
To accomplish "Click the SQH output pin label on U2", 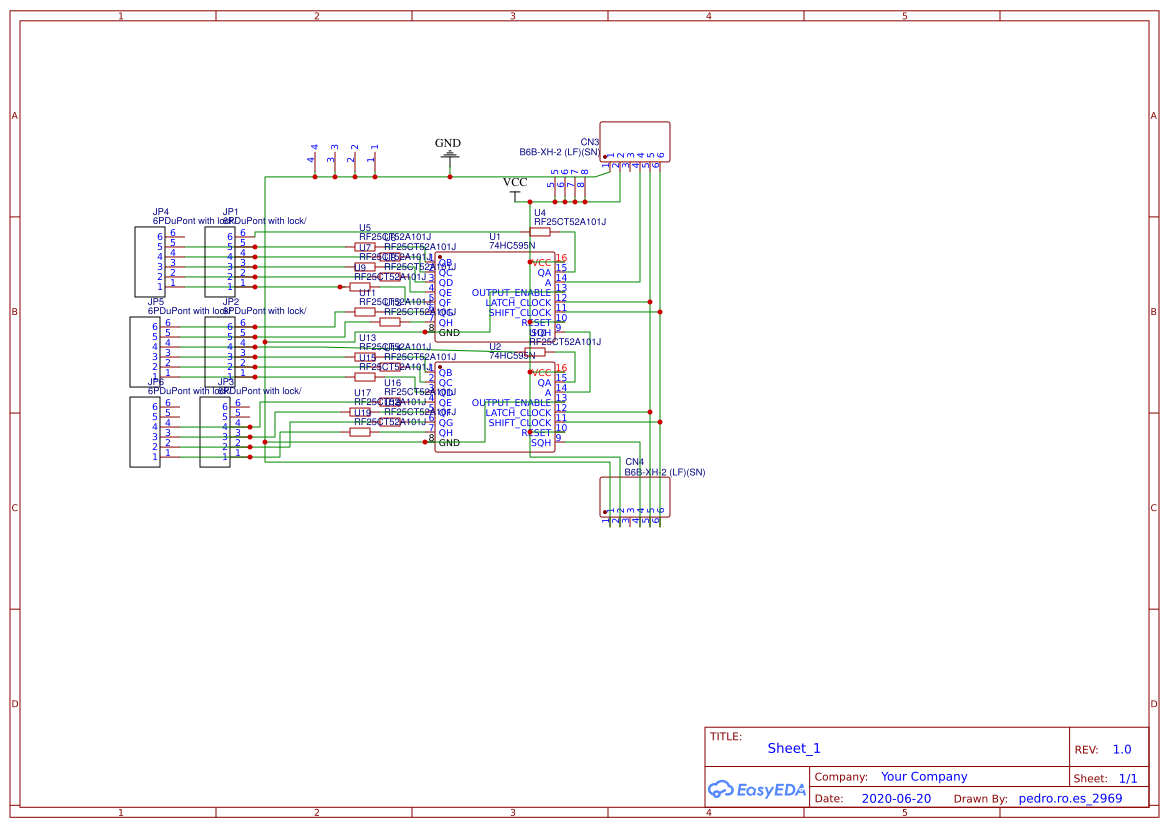I will (540, 443).
